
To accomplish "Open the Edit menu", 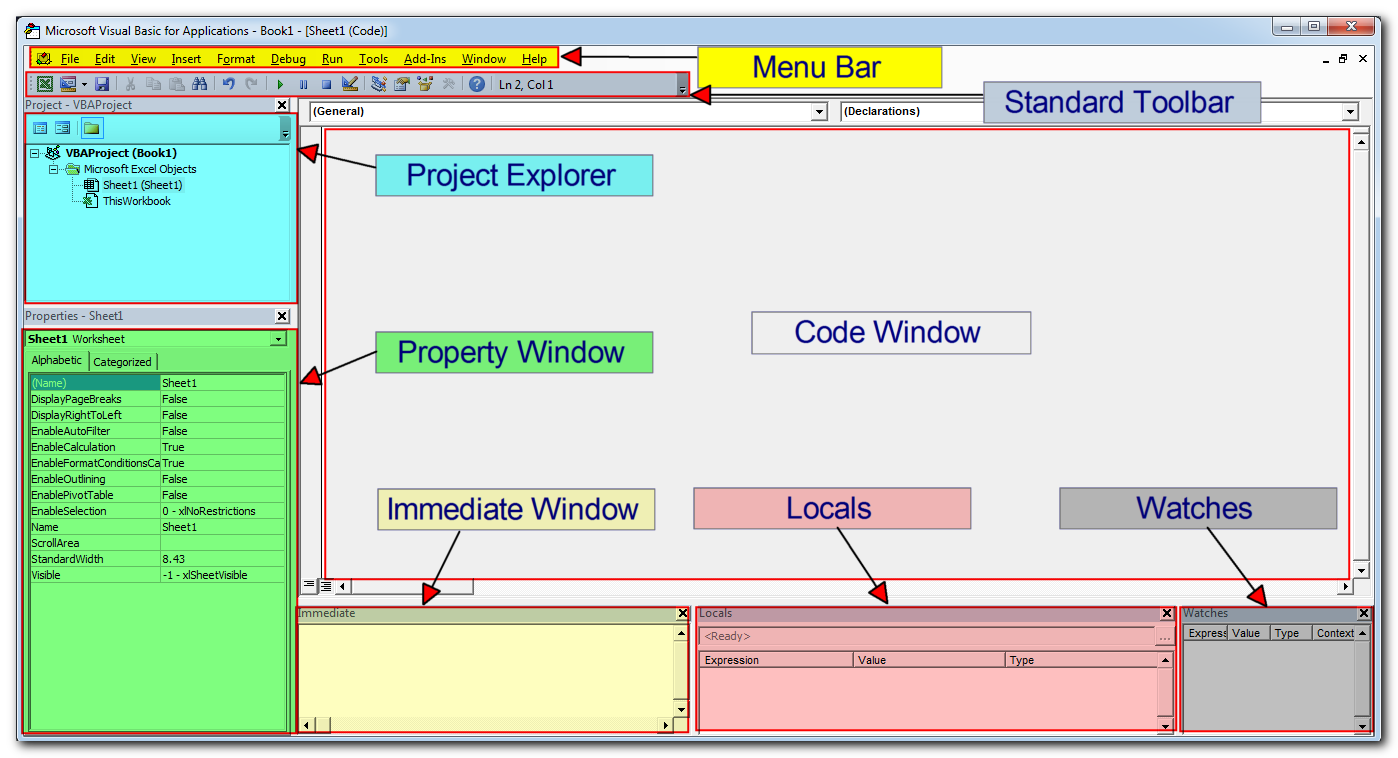I will (x=105, y=59).
